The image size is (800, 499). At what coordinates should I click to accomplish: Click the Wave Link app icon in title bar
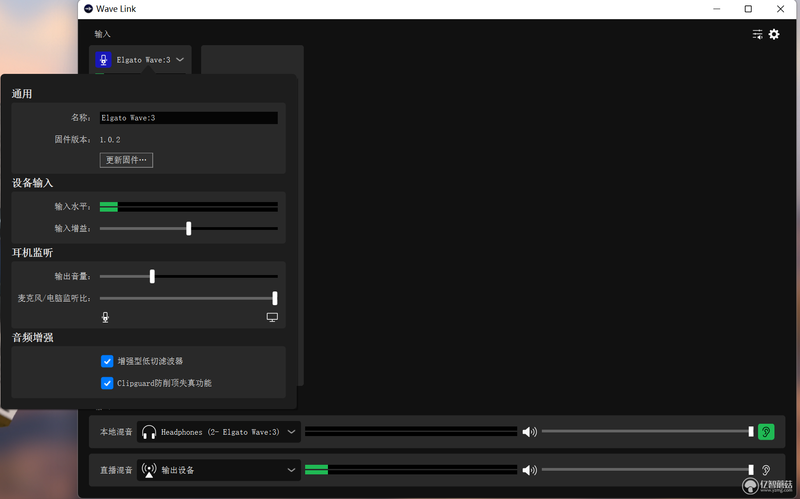coord(88,9)
